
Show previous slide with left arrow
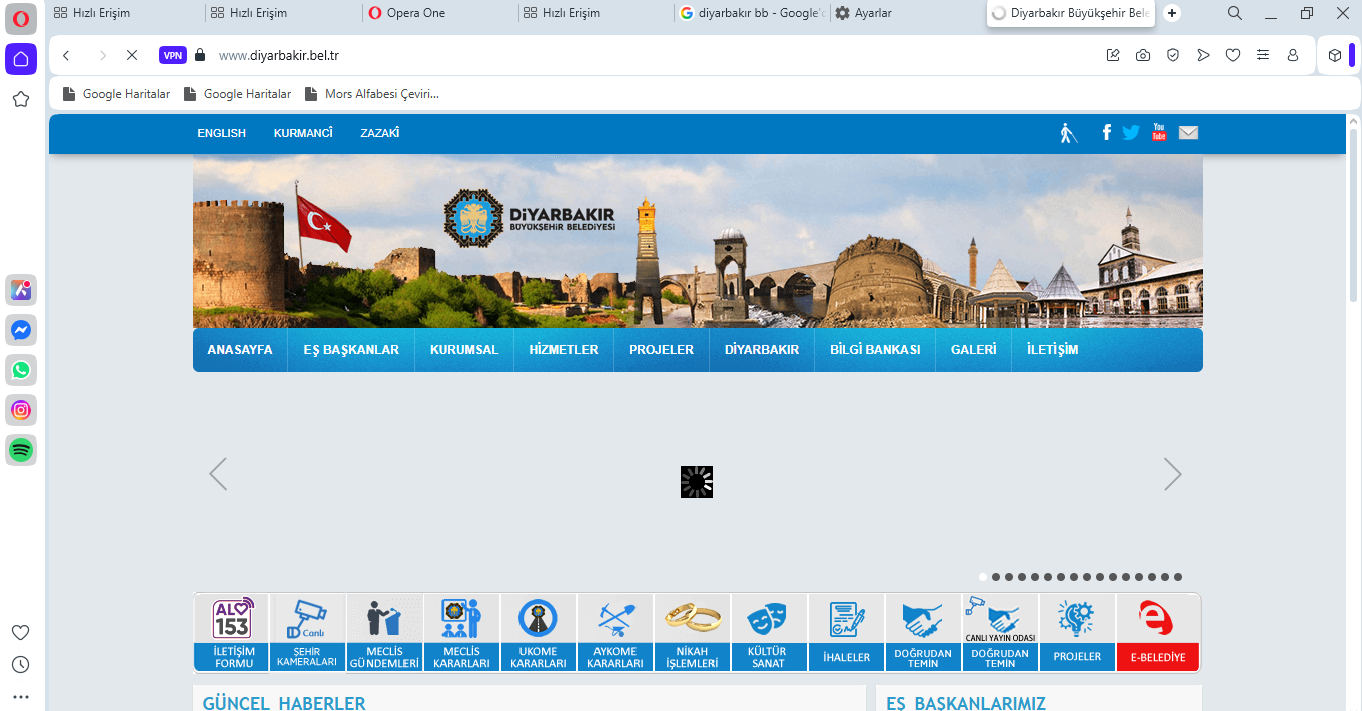(218, 474)
